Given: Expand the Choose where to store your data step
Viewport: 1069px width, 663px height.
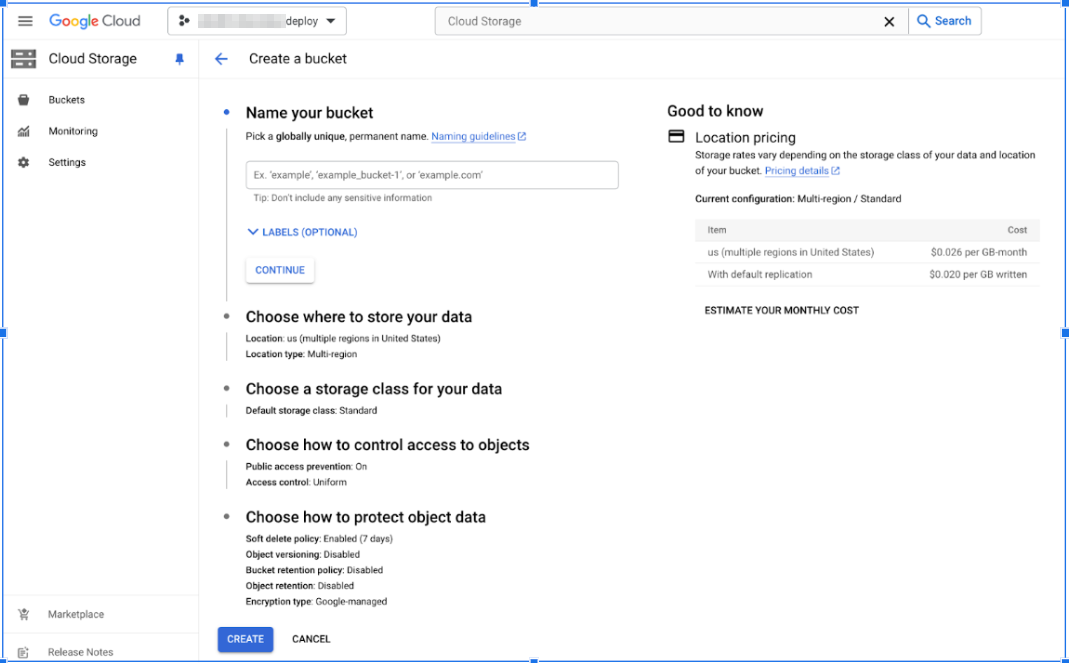Looking at the screenshot, I should (358, 317).
